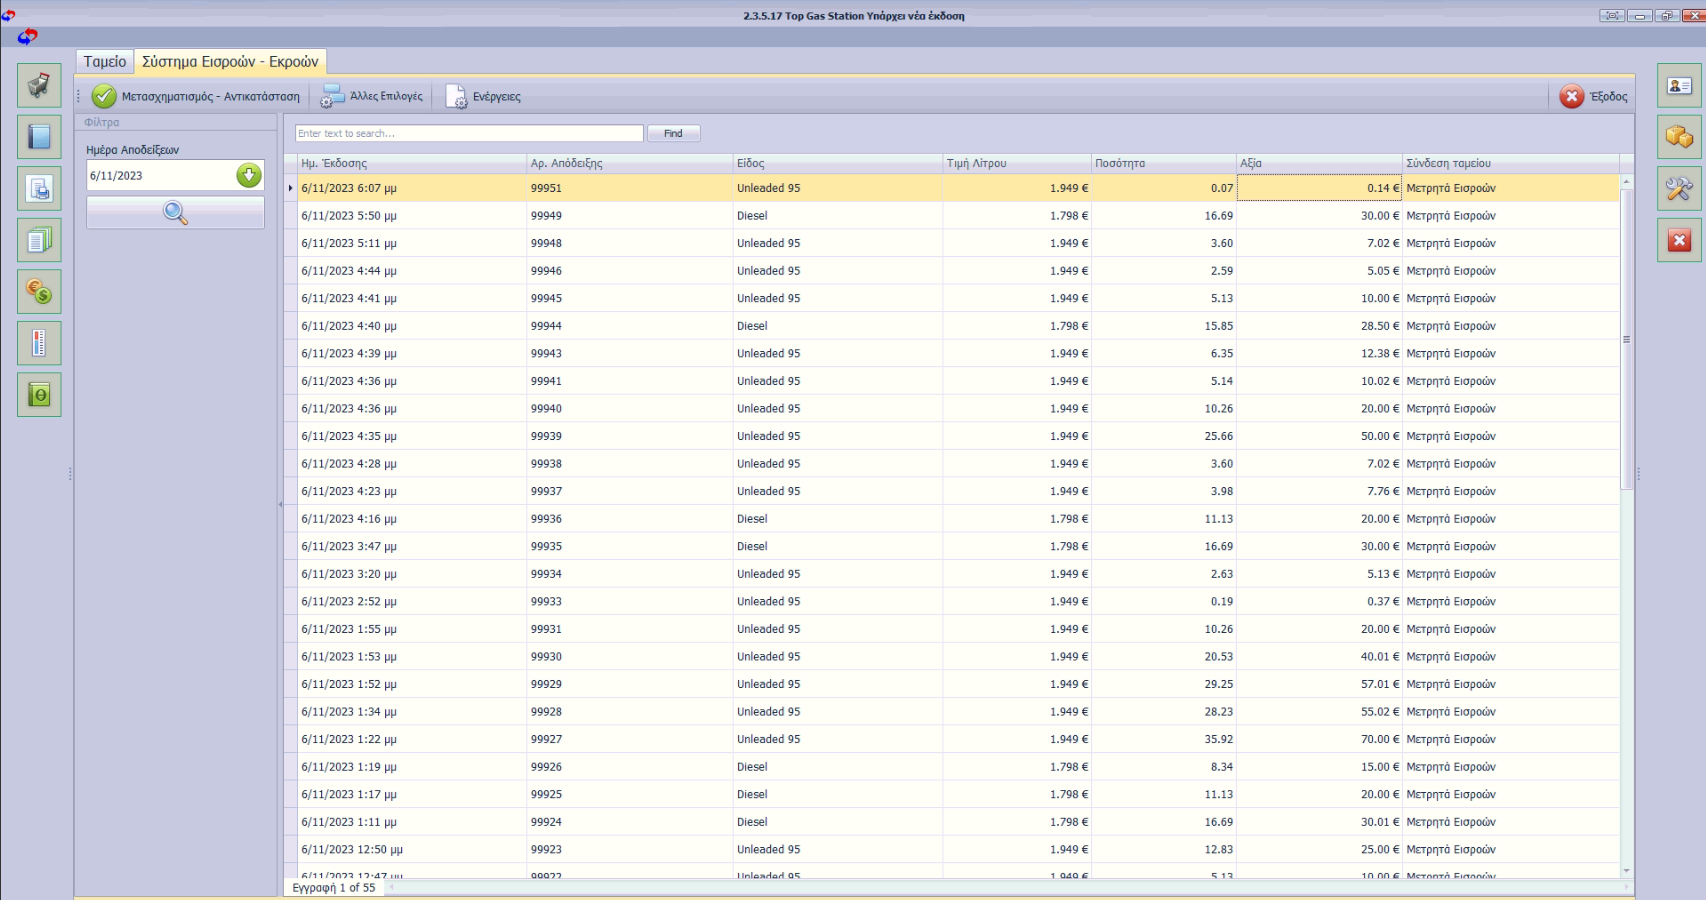Switch to the Ταμείο tab
This screenshot has width=1706, height=900.
[x=105, y=61]
